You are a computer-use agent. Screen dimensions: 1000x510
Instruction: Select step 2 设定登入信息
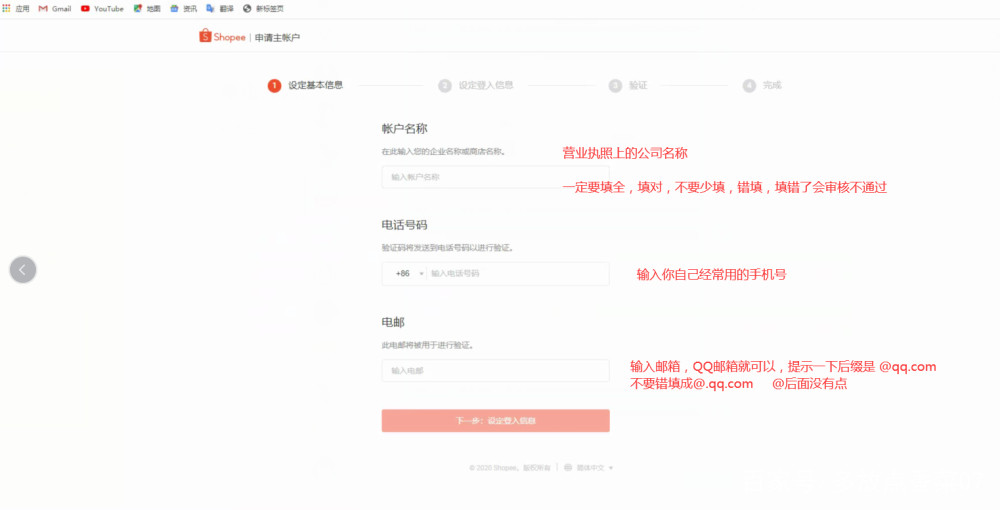click(x=476, y=85)
